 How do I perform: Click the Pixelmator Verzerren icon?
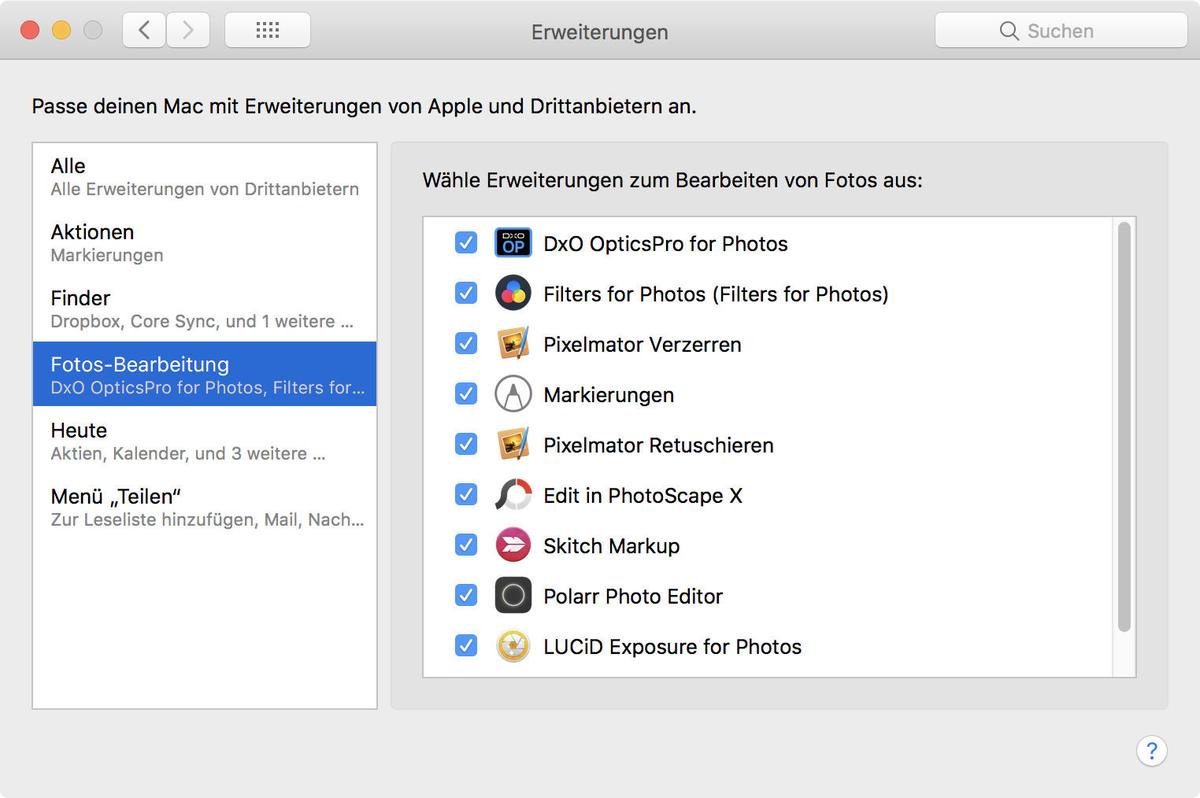point(513,344)
